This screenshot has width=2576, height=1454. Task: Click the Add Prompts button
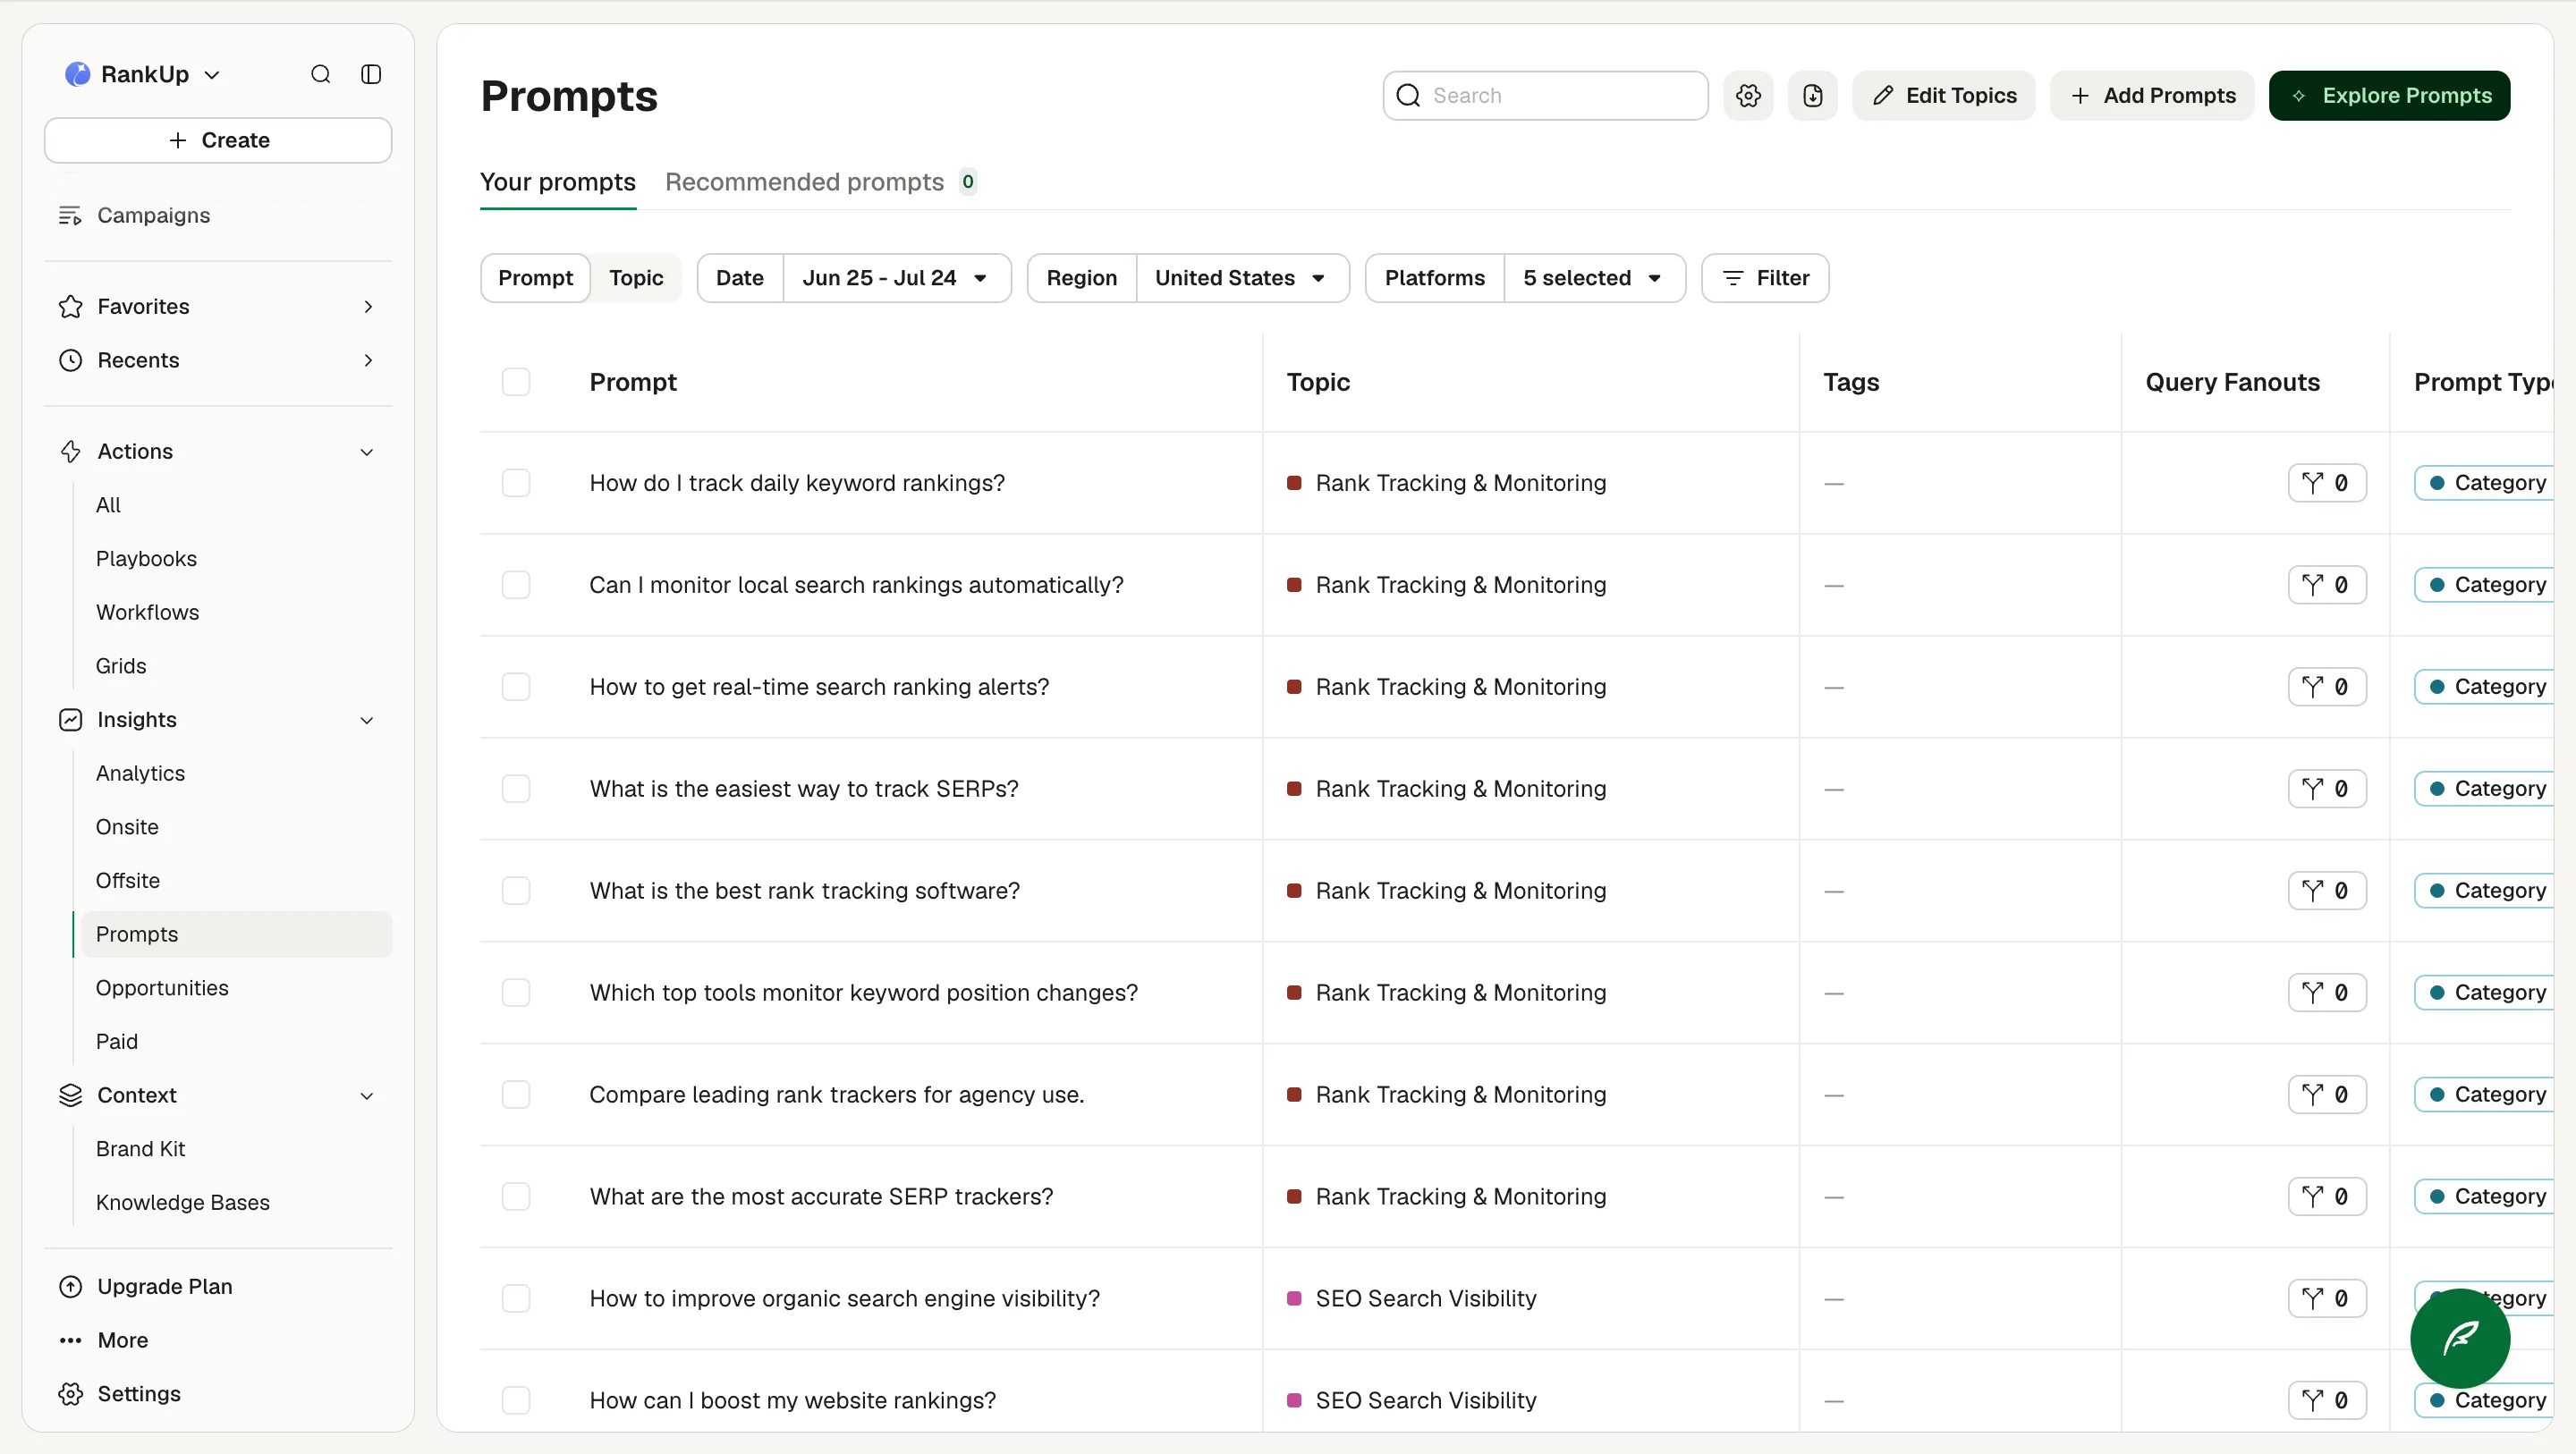coord(2152,95)
